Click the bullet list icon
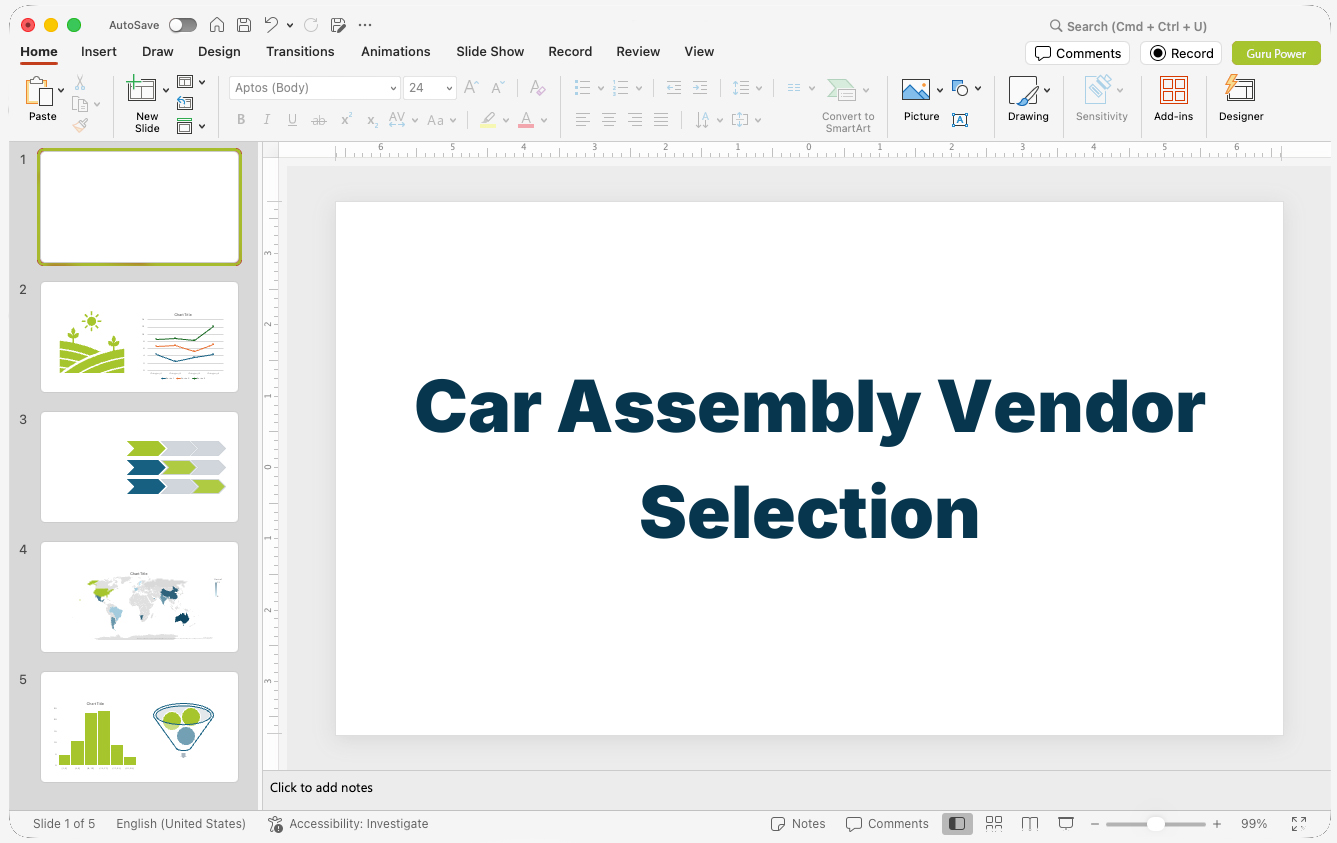Screen dimensions: 1337x843 pyautogui.click(x=583, y=88)
